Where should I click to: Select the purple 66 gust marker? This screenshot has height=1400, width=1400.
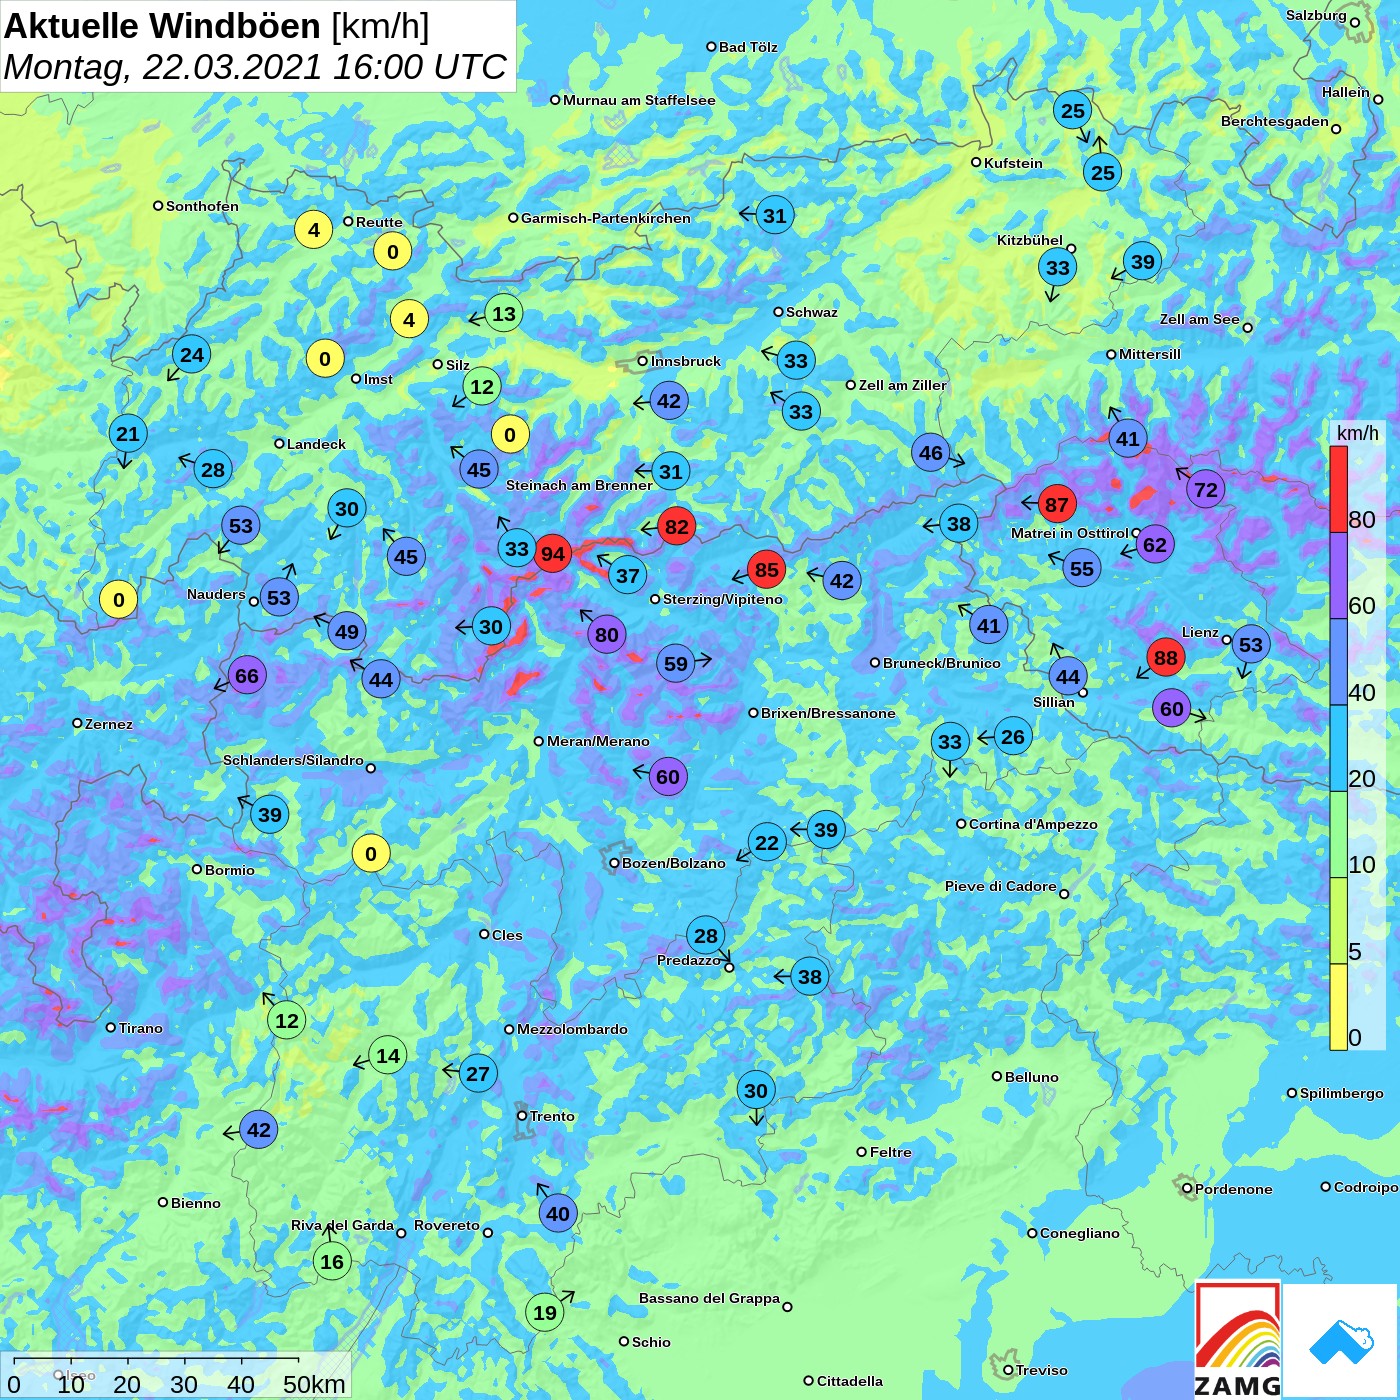pyautogui.click(x=247, y=676)
